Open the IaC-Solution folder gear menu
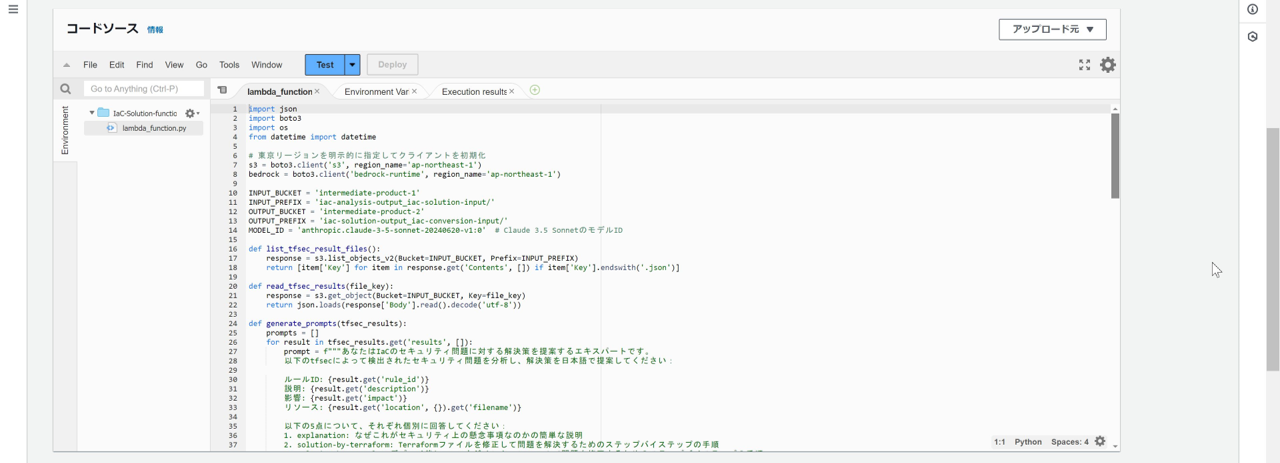Viewport: 1280px width, 463px height. 191,114
